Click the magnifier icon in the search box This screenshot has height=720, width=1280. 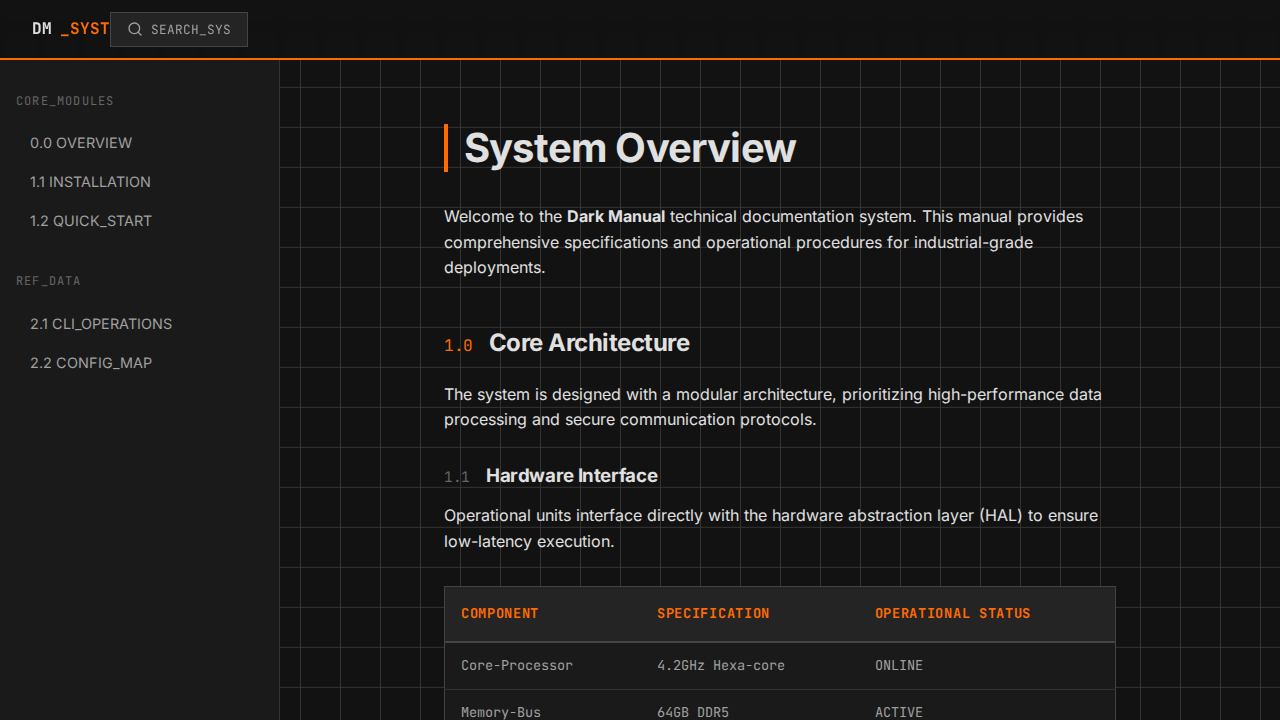point(135,30)
